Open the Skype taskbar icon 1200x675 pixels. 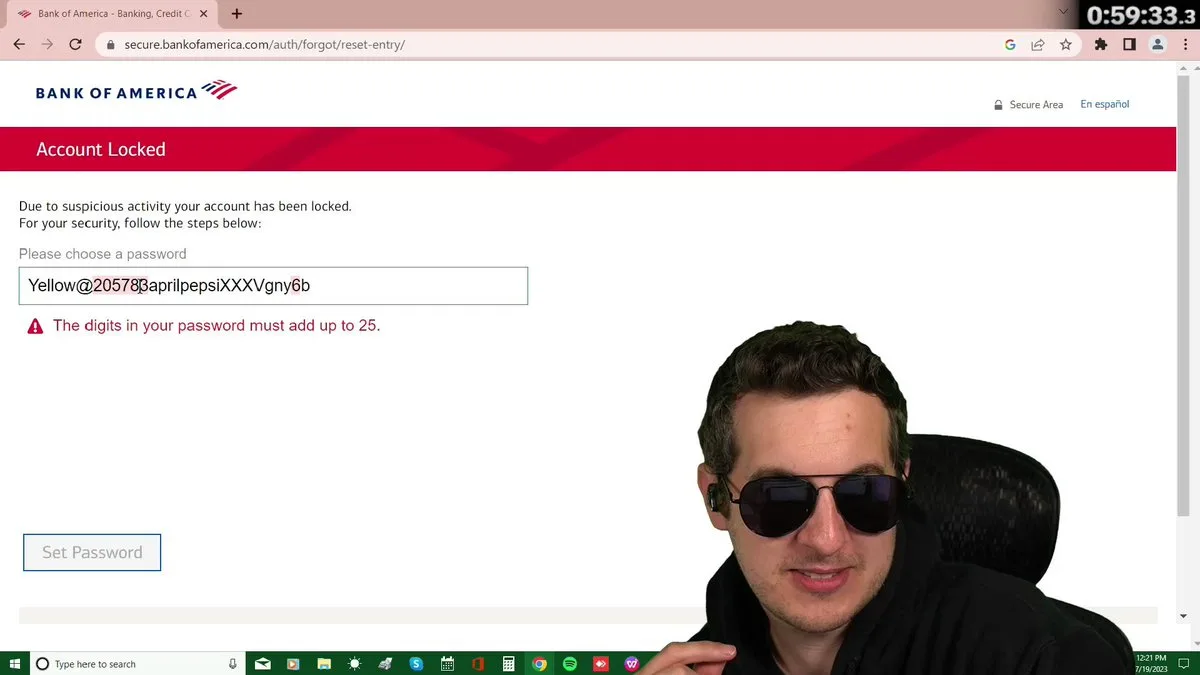[416, 664]
